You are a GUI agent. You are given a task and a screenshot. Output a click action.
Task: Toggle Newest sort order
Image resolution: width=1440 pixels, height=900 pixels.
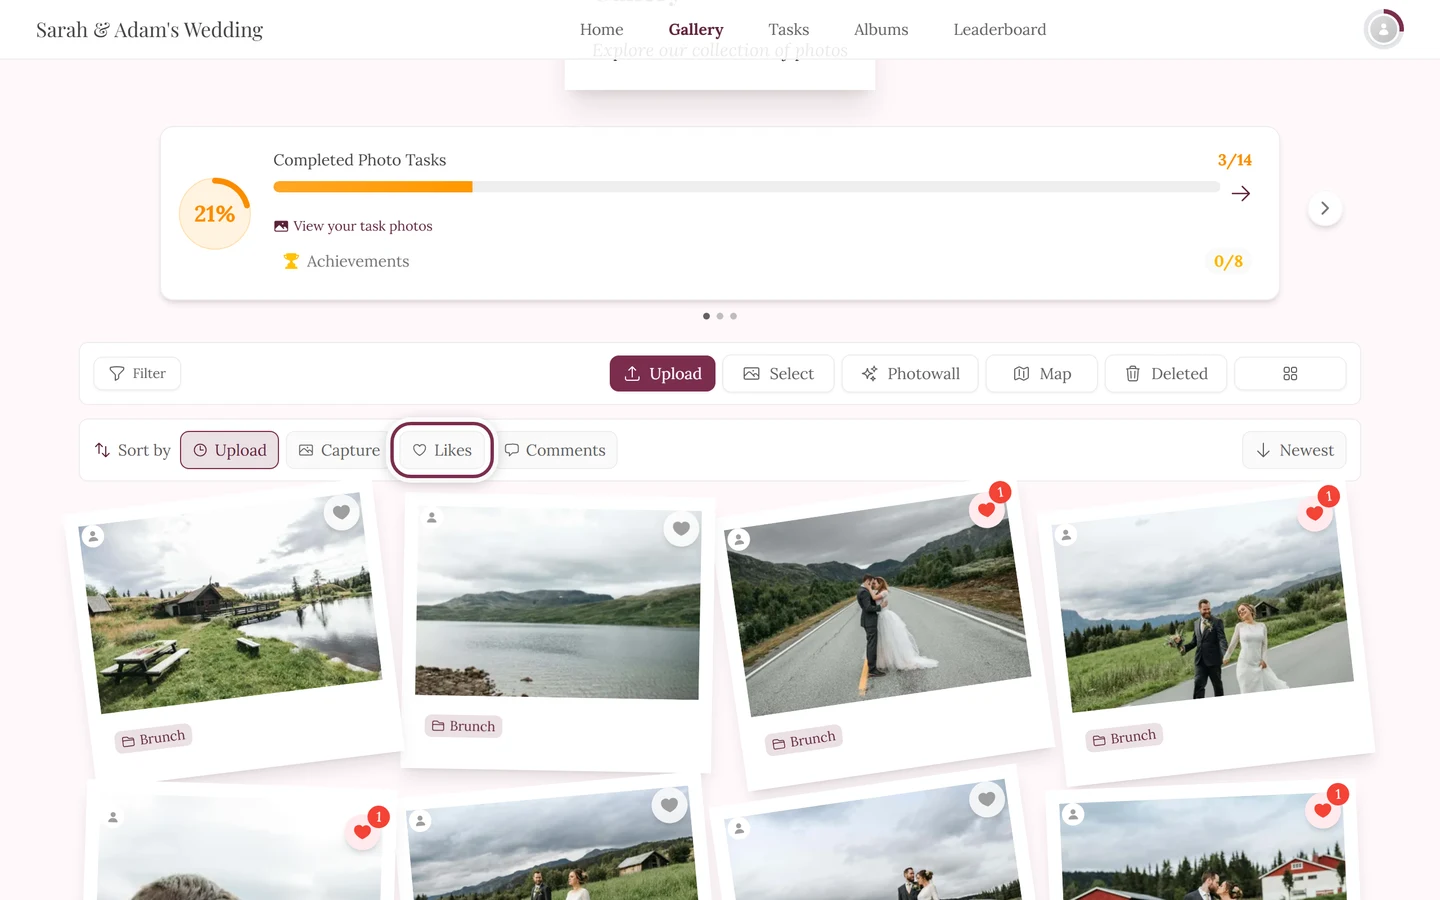tap(1294, 450)
